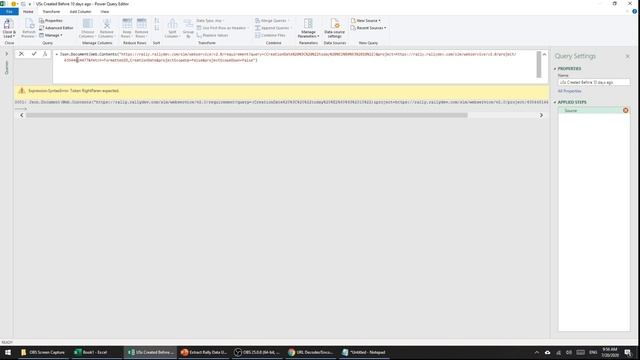Switch to URL Decoder Chrome window in taskbar
Image resolution: width=640 pixels, height=360 pixels.
[311, 352]
